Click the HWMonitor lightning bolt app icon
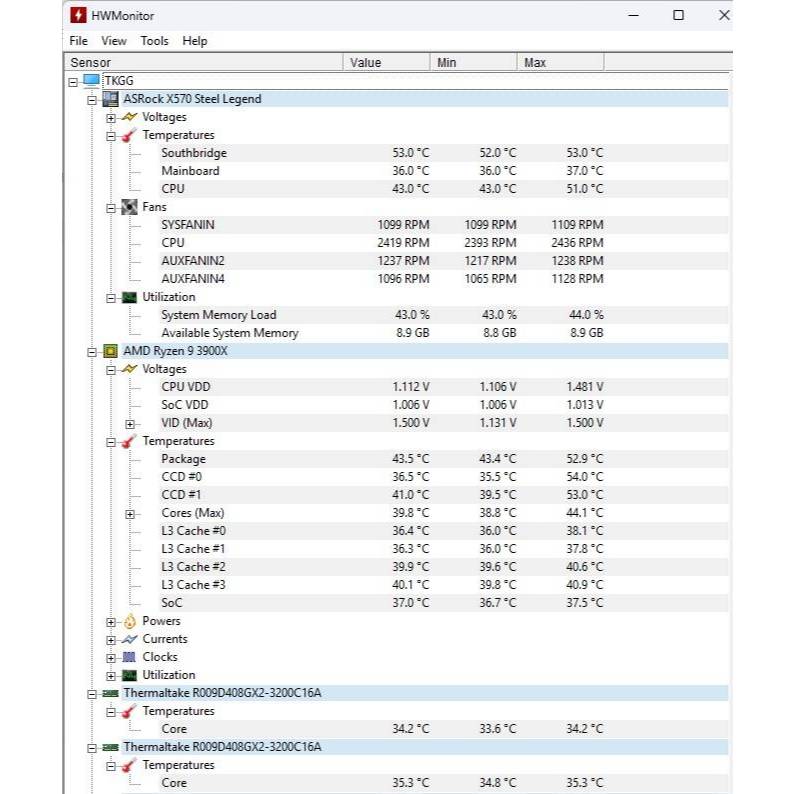Viewport: 794px width, 794px height. pos(77,16)
